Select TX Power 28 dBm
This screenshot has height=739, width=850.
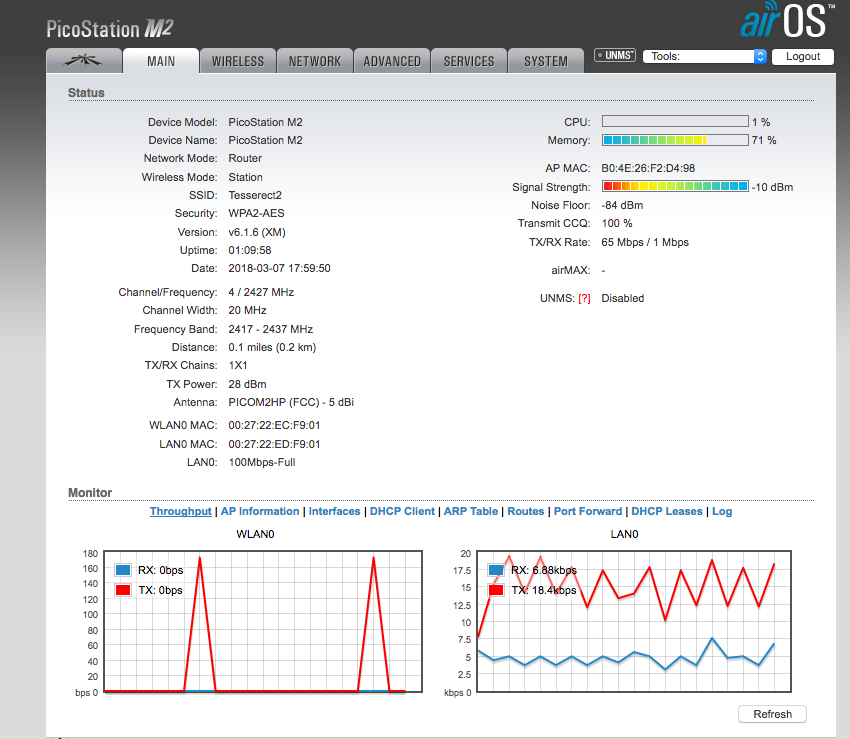coord(247,384)
